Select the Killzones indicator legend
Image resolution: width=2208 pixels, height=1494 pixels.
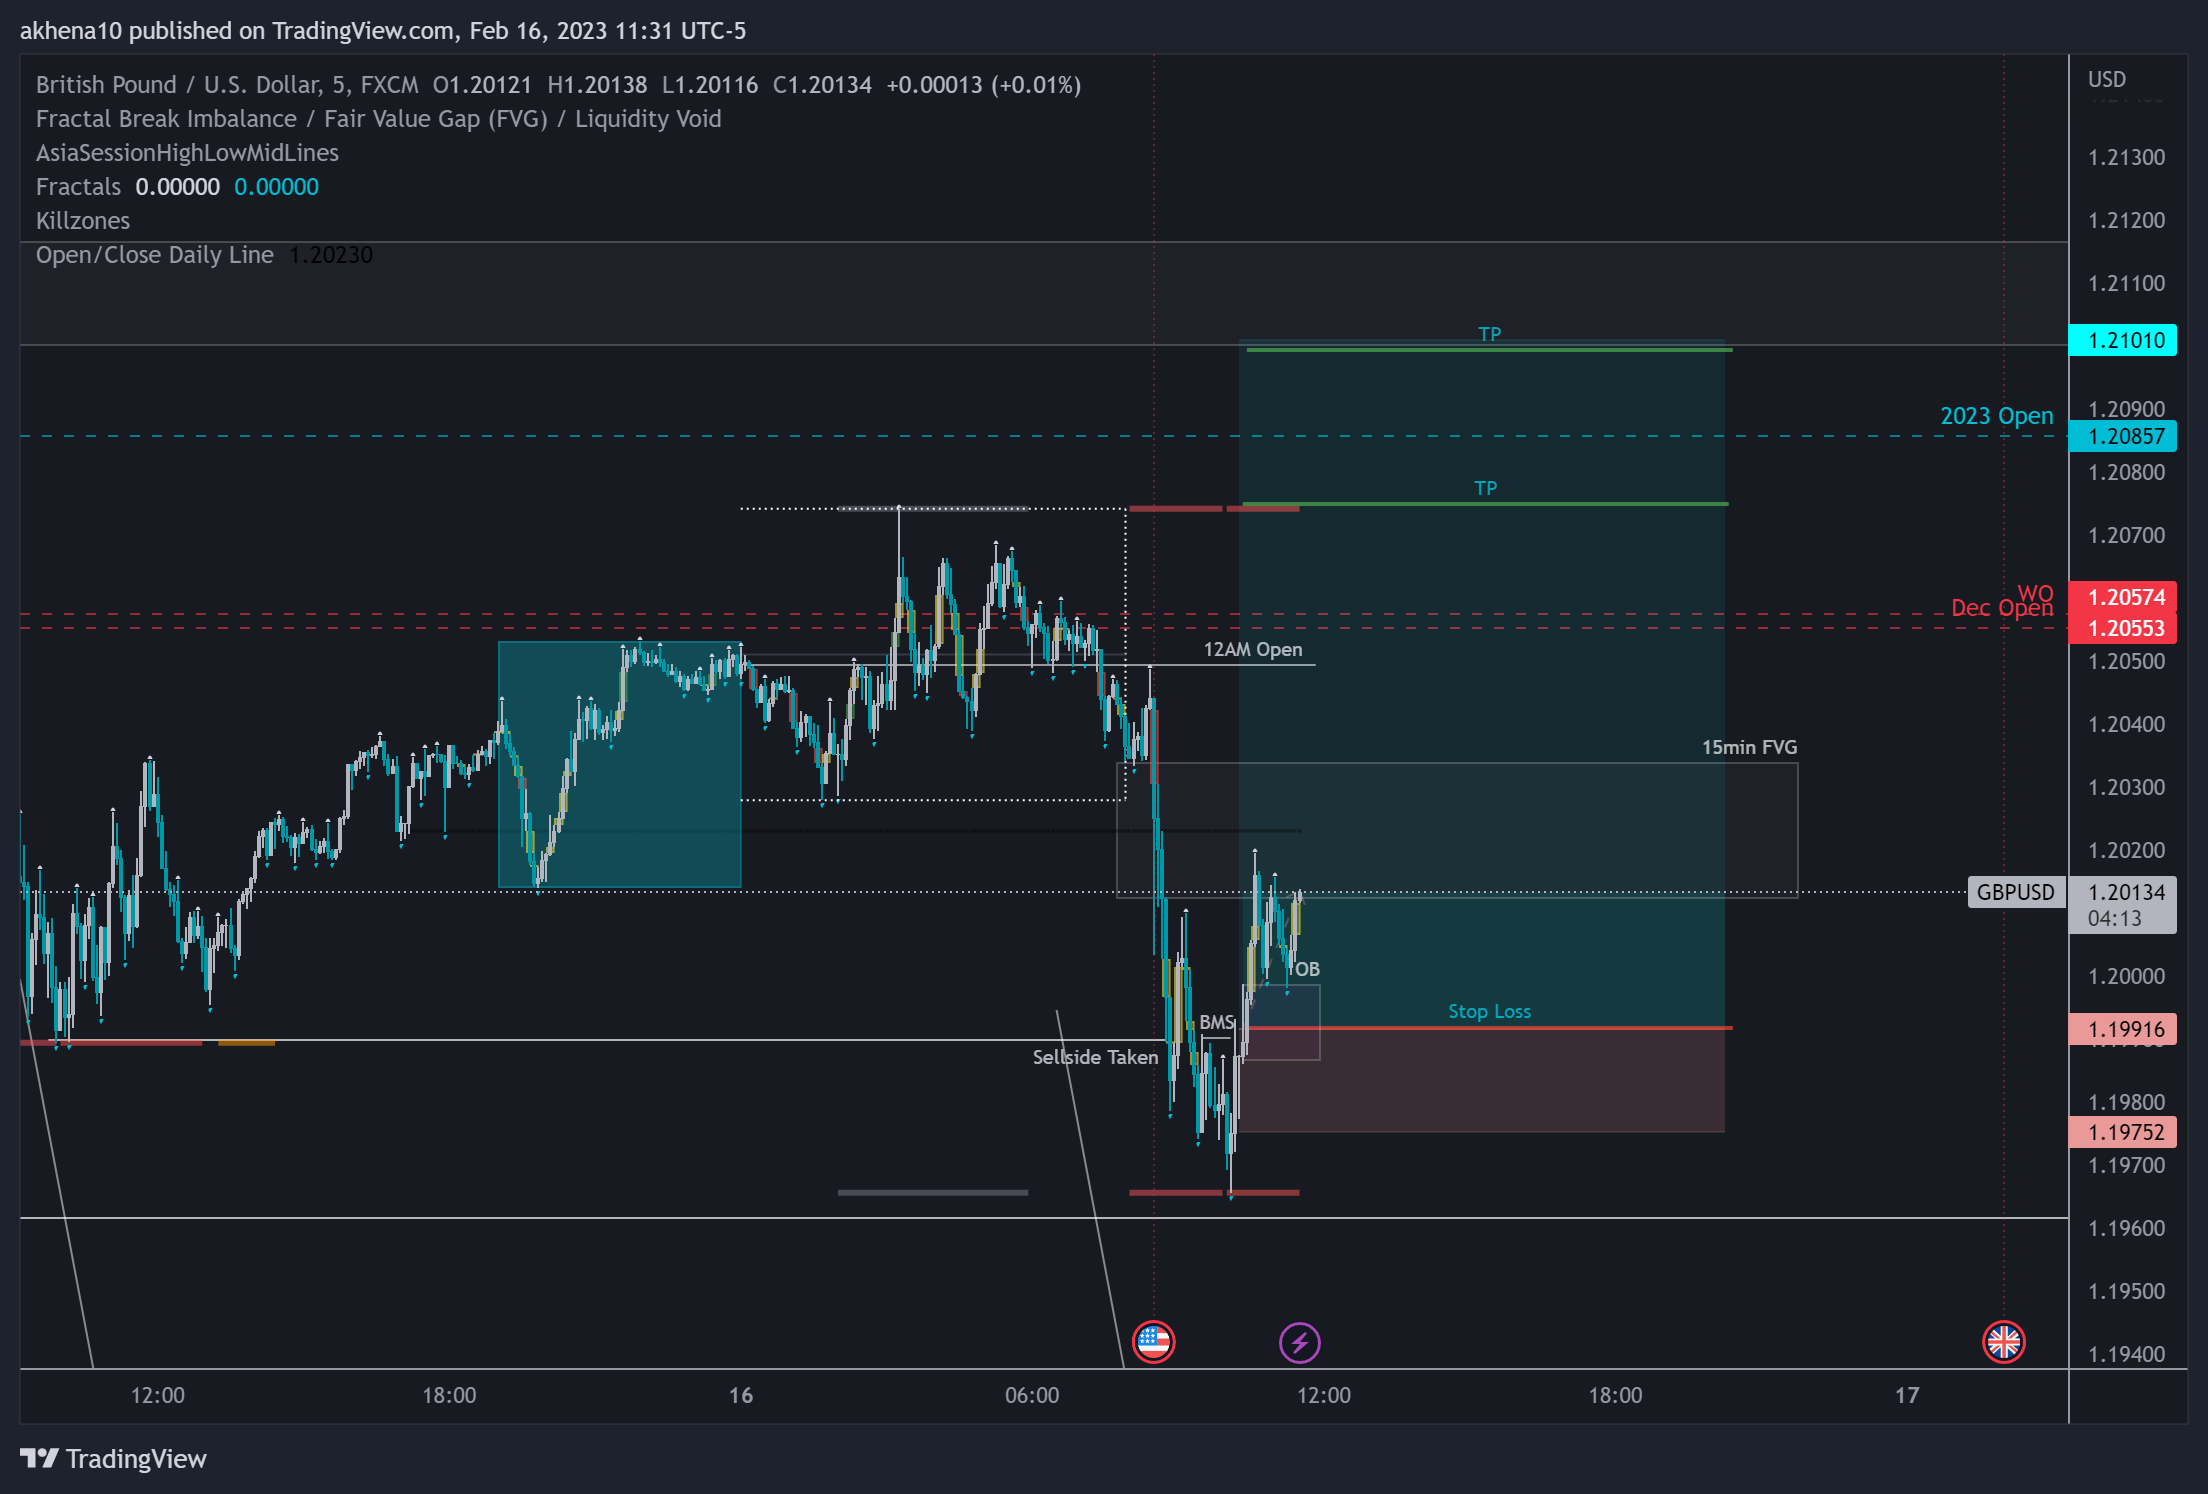coord(83,221)
